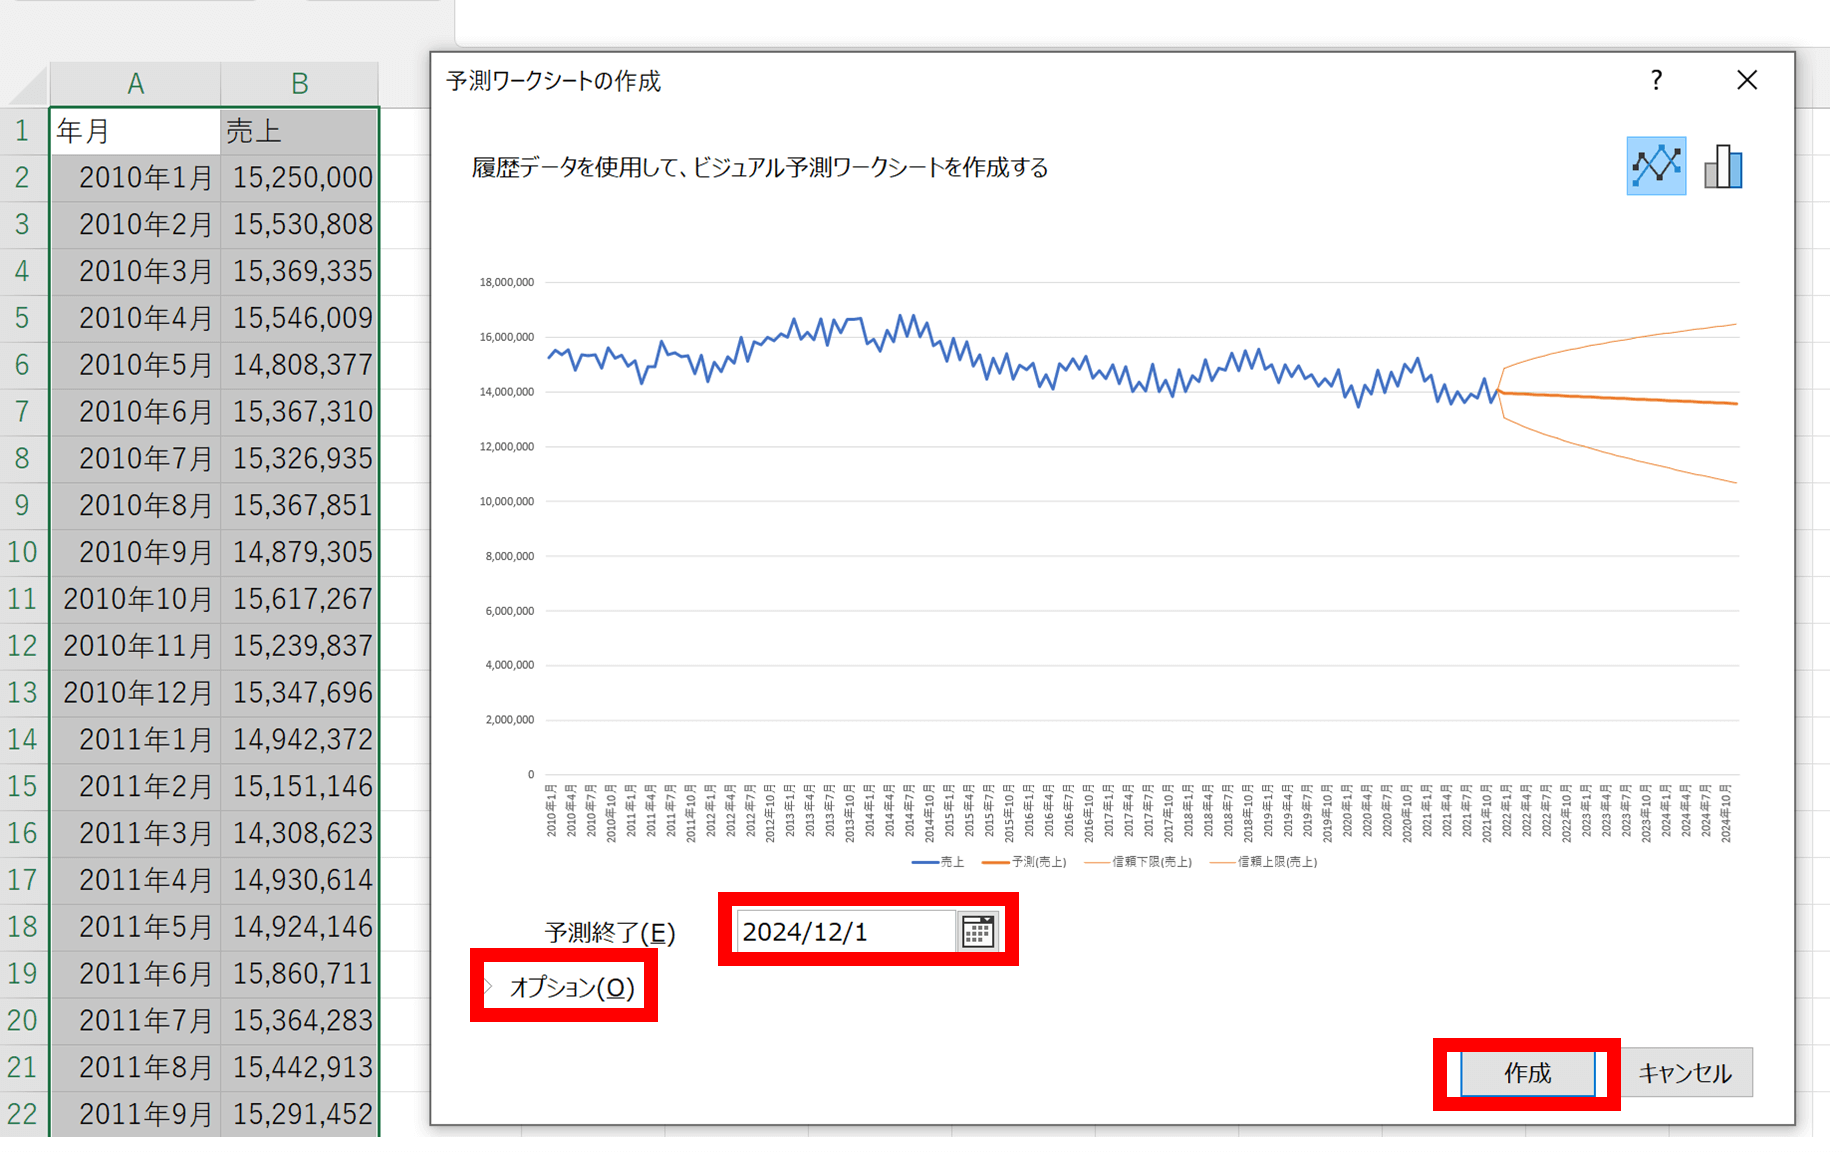Select row 1 header
The image size is (1843, 1152).
coord(23,130)
